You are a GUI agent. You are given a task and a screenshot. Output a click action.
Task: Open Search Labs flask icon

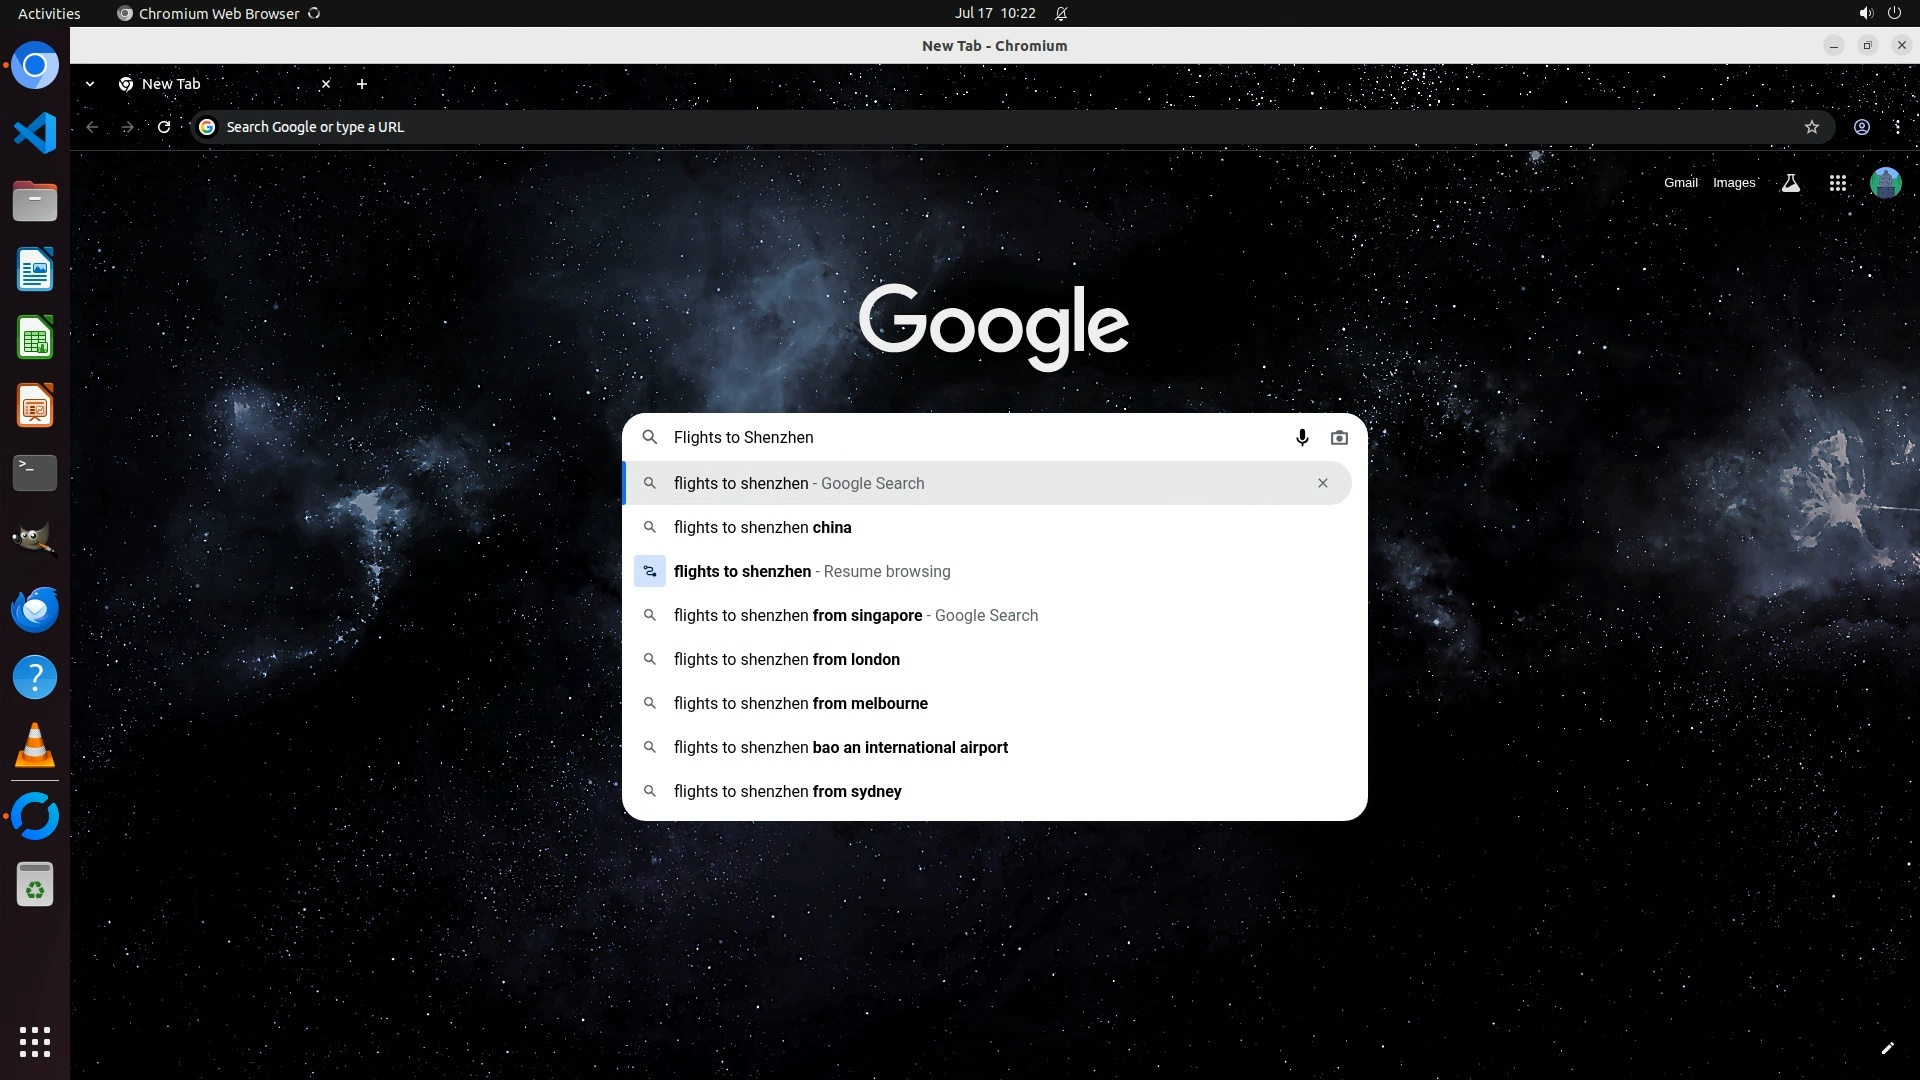coord(1790,183)
